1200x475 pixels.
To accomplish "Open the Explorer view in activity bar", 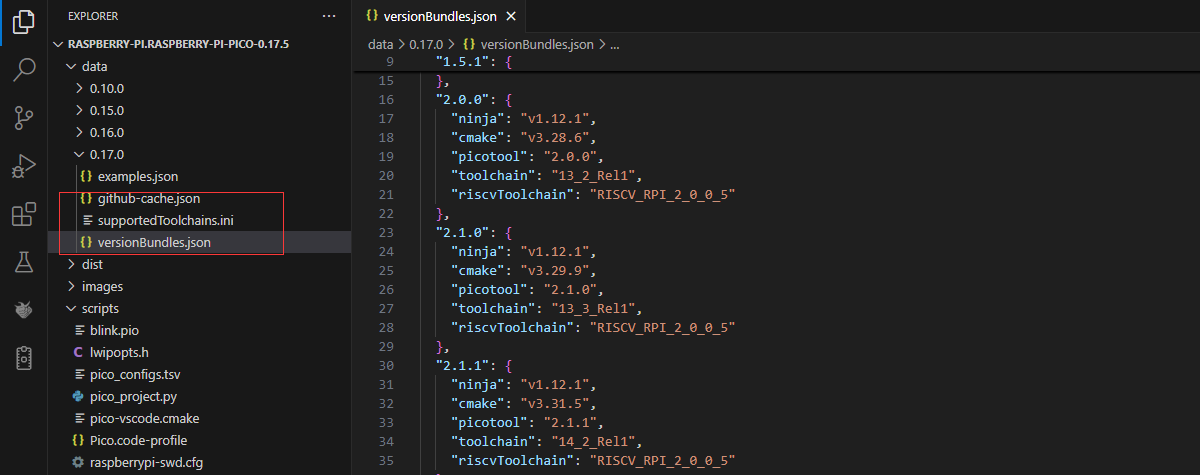I will pyautogui.click(x=24, y=23).
